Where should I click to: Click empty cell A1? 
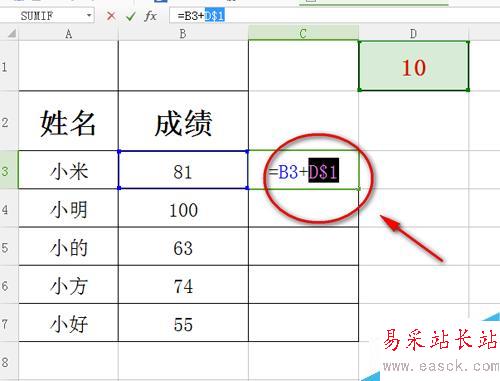tap(68, 66)
